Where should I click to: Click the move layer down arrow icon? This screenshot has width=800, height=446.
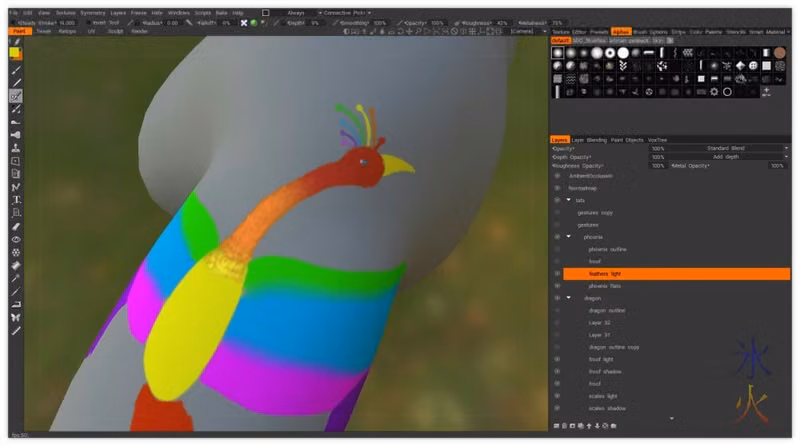tap(597, 426)
